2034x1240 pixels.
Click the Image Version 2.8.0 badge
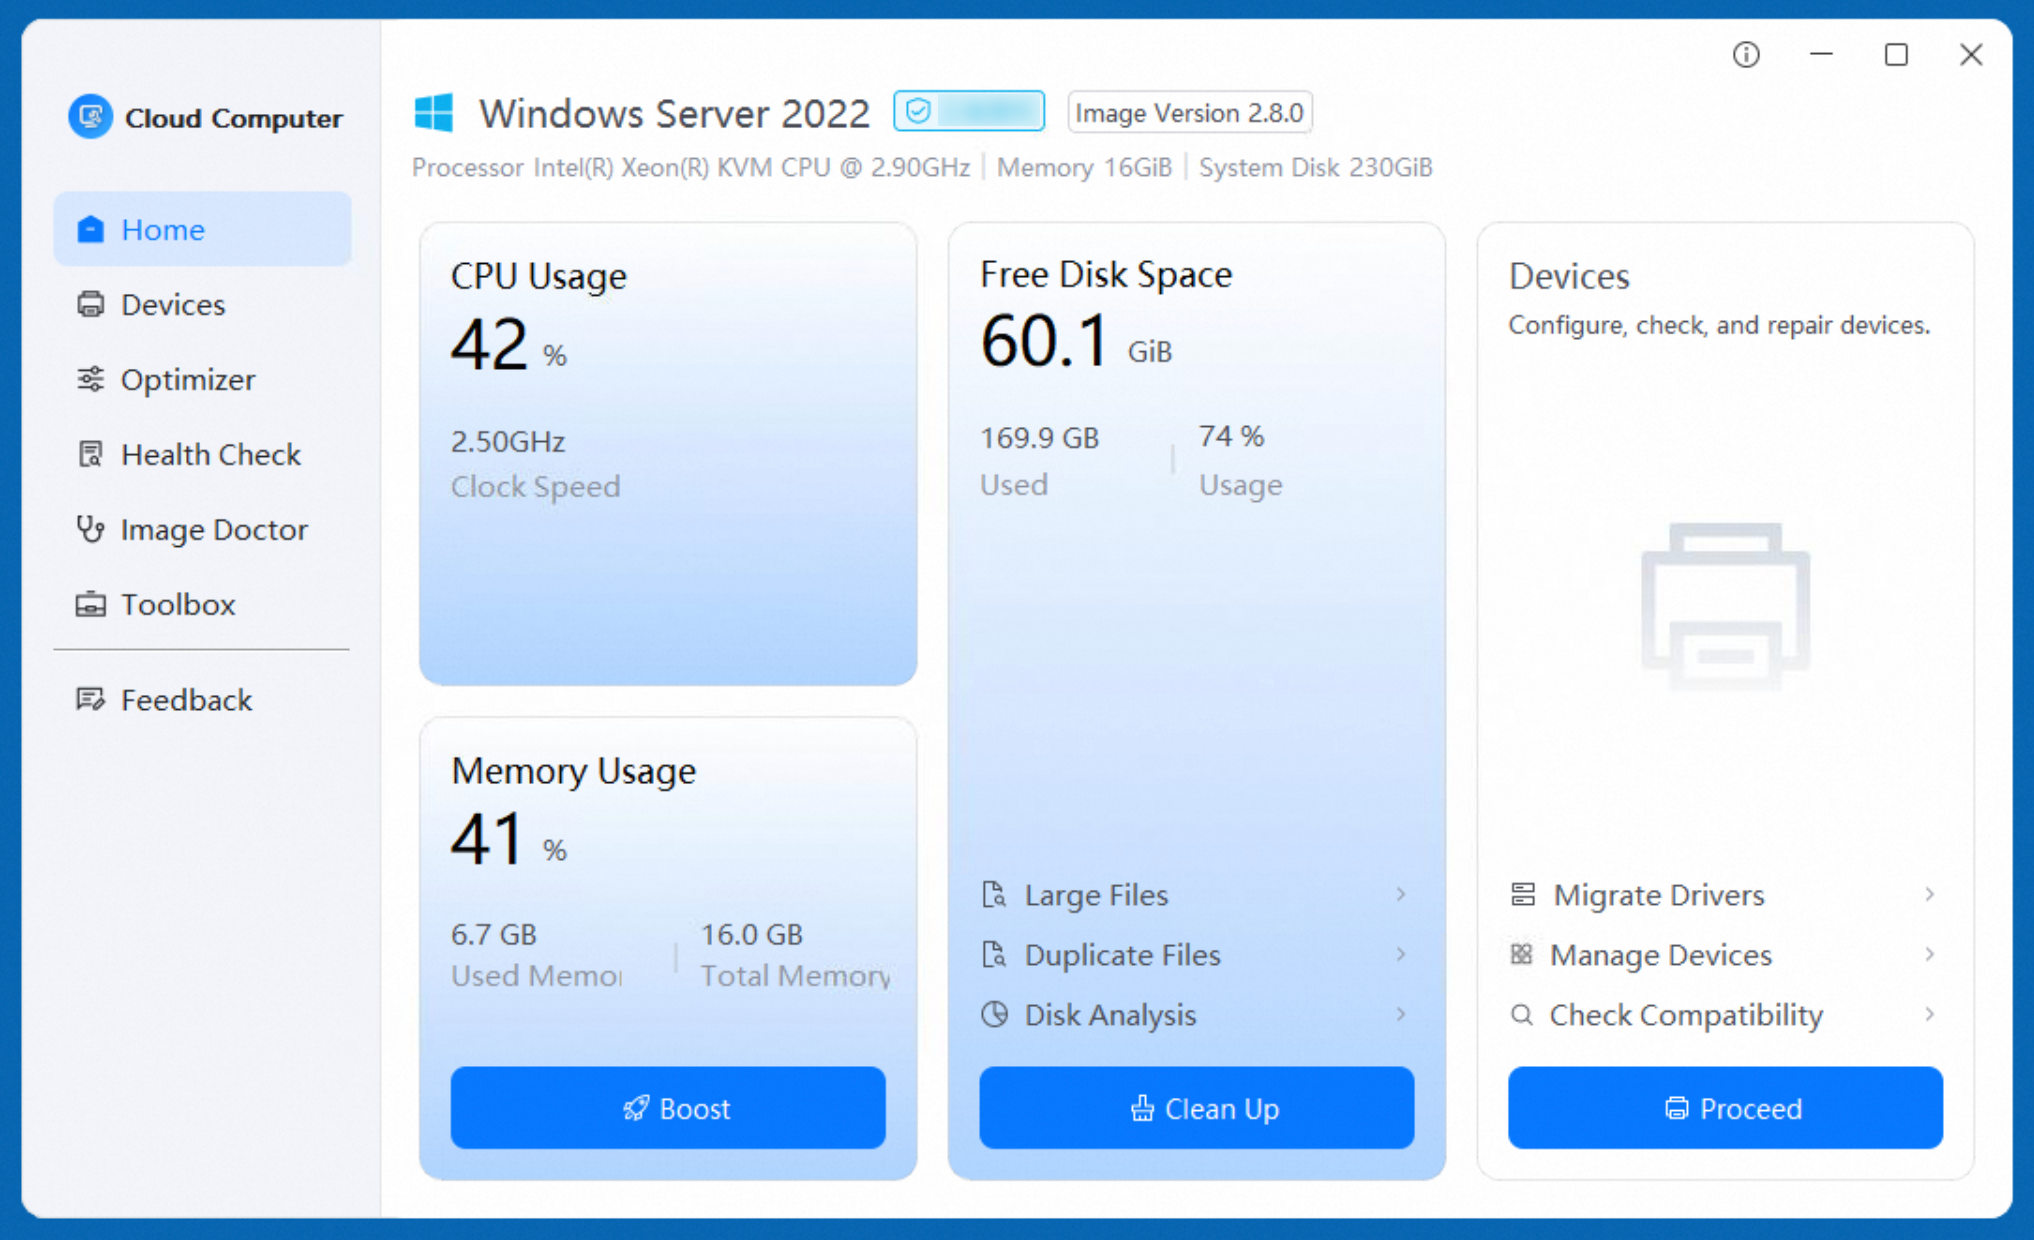pos(1189,112)
